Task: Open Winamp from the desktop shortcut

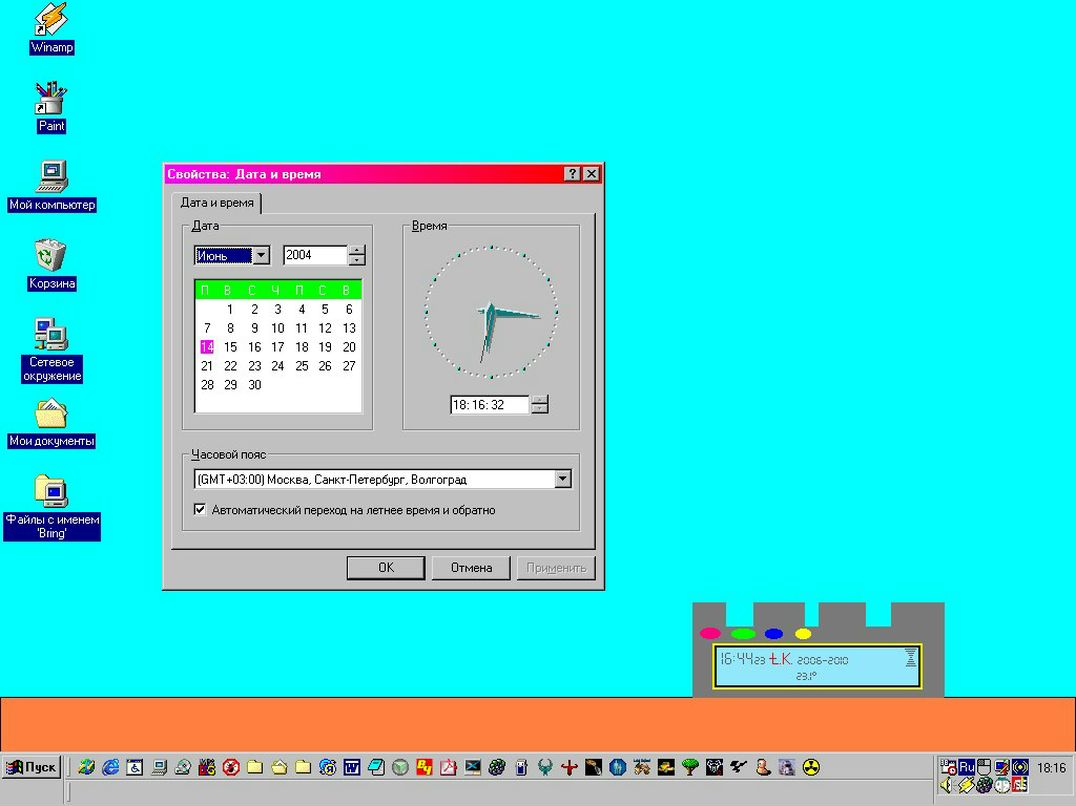Action: (50, 20)
